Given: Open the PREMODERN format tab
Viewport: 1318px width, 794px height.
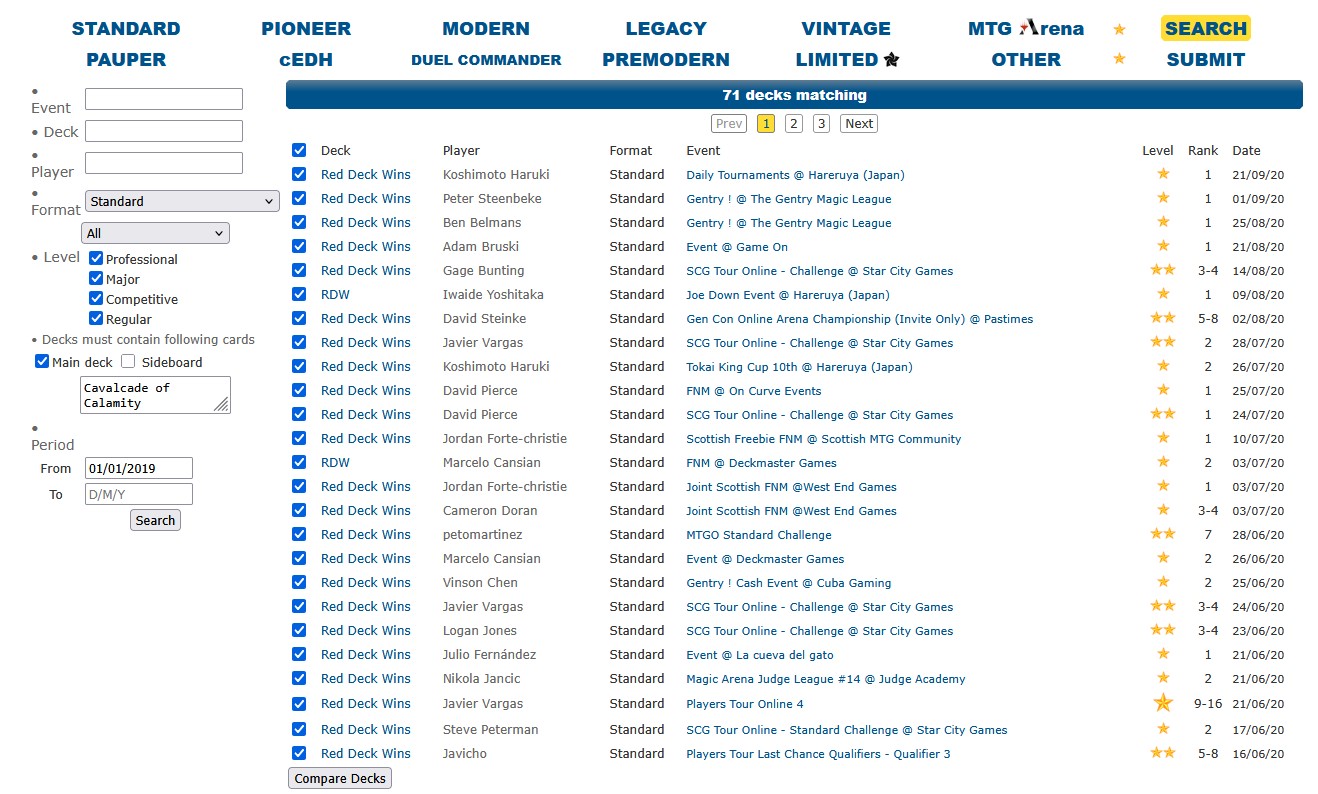Looking at the screenshot, I should click(666, 60).
